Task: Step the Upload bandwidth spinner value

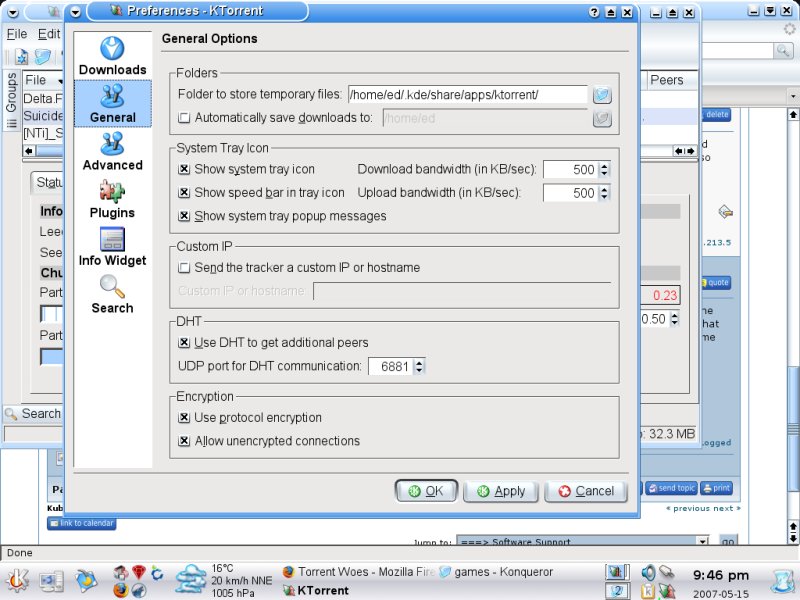Action: point(605,193)
